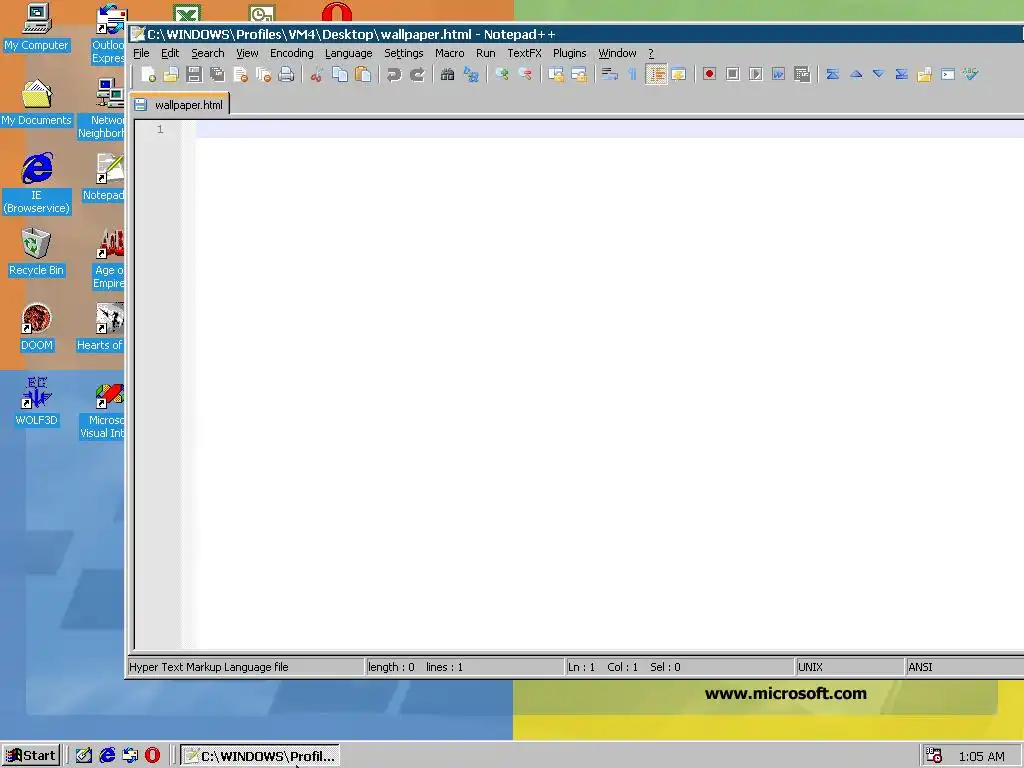Toggle Show All Characters pilcrow icon
This screenshot has height=768, width=1024.
click(632, 74)
